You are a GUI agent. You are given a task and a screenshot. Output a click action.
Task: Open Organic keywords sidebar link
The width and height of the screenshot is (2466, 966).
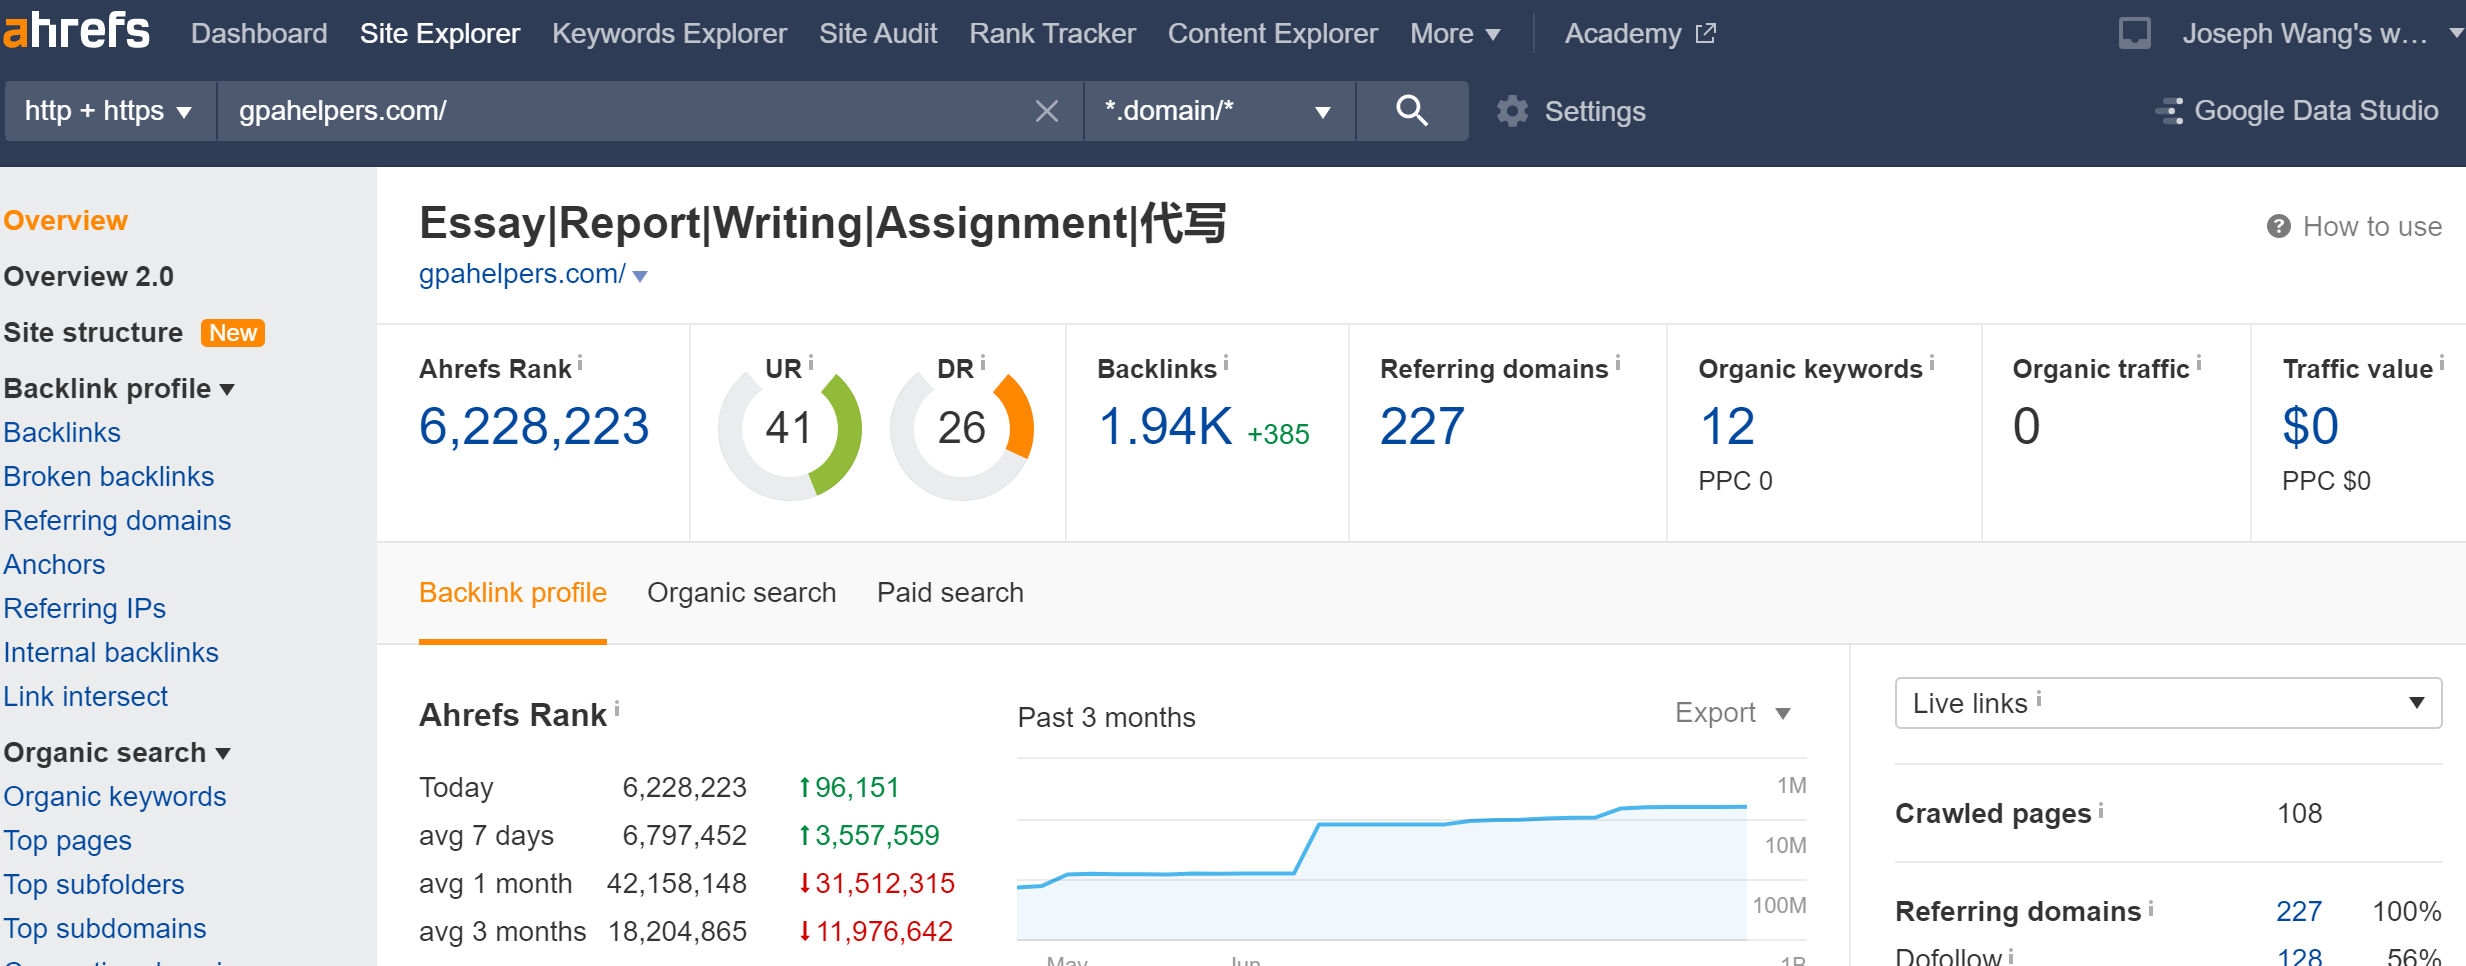click(115, 796)
